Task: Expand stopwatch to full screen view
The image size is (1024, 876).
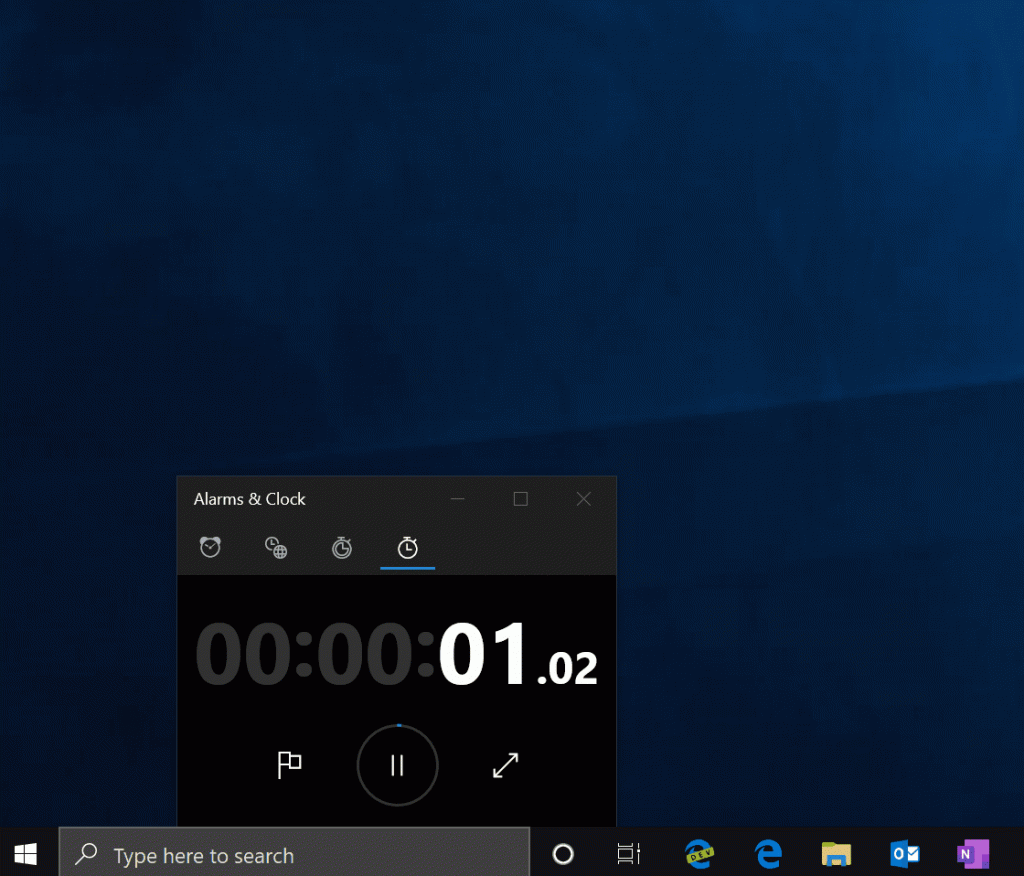Action: pyautogui.click(x=505, y=764)
